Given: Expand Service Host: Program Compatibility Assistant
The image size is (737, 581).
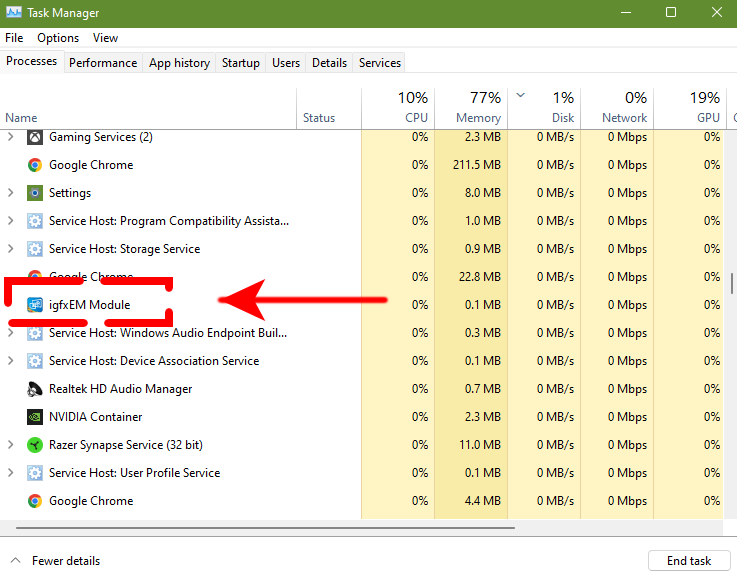Looking at the screenshot, I should 11,220.
